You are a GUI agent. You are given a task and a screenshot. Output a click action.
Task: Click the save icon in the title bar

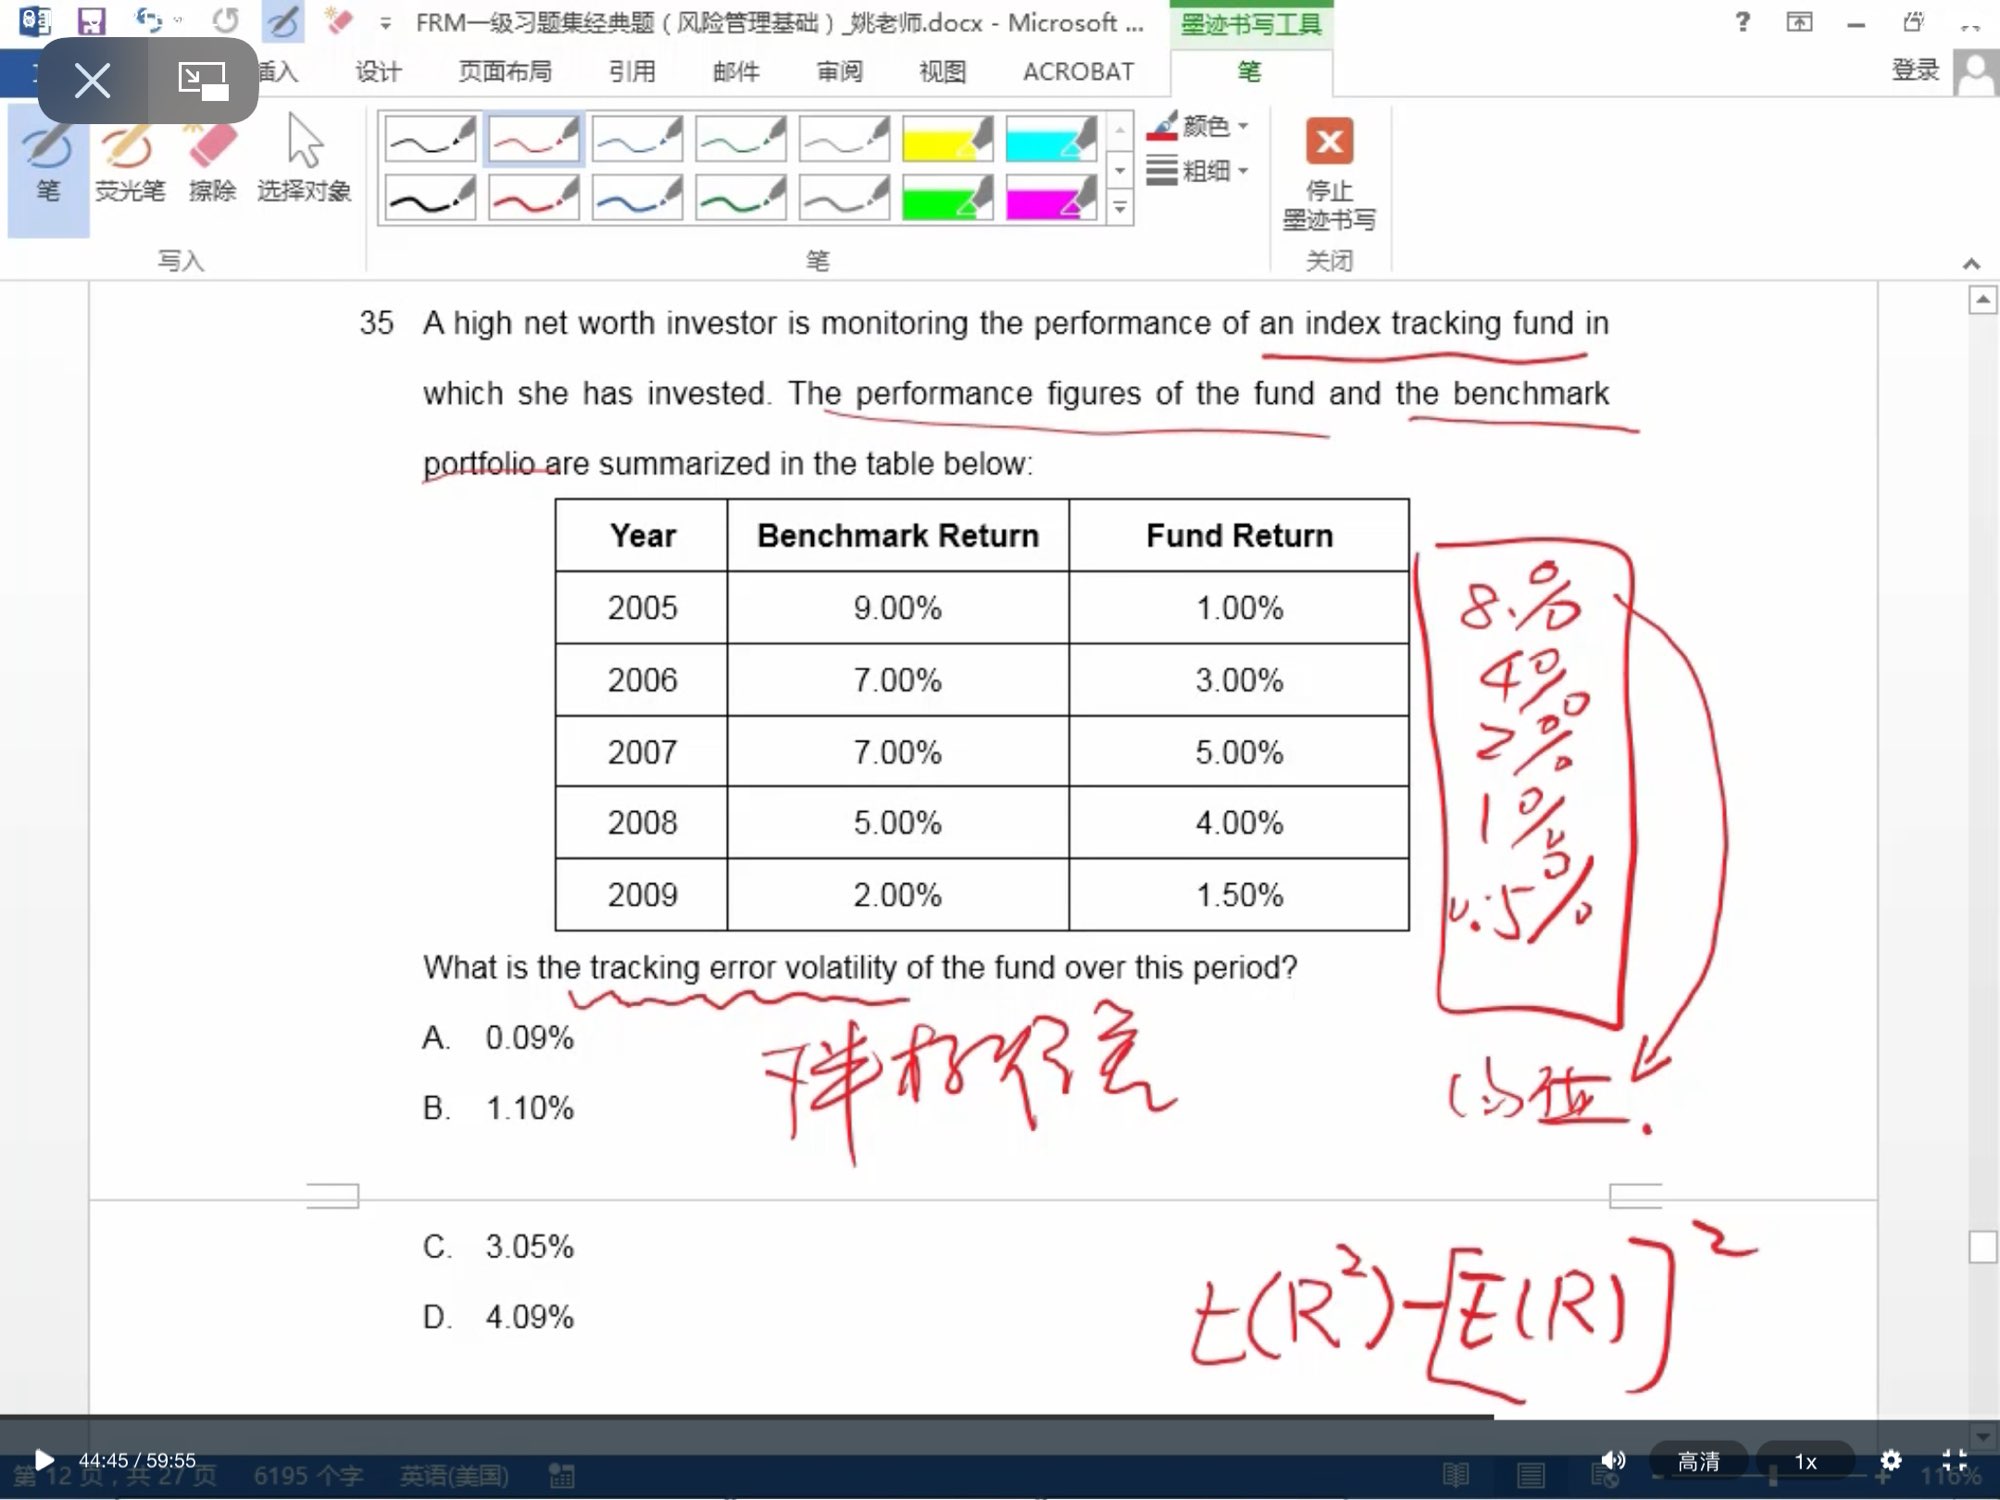click(91, 21)
